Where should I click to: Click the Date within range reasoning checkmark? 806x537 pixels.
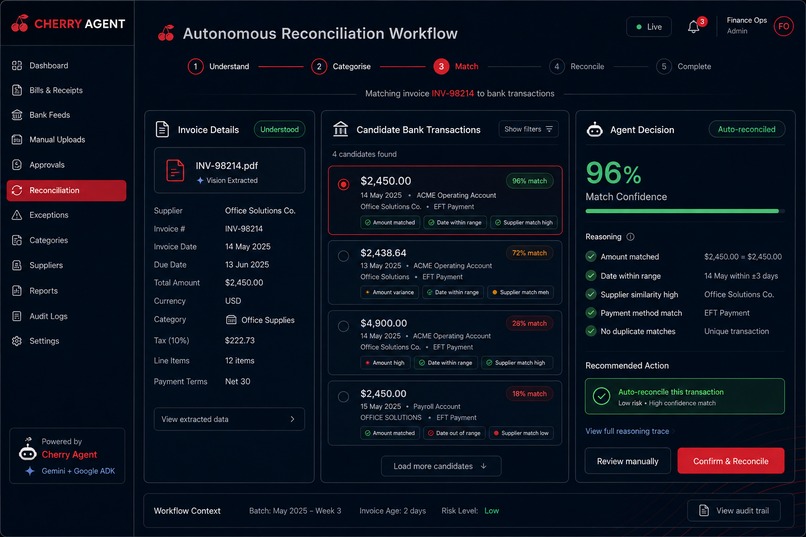pyautogui.click(x=591, y=275)
